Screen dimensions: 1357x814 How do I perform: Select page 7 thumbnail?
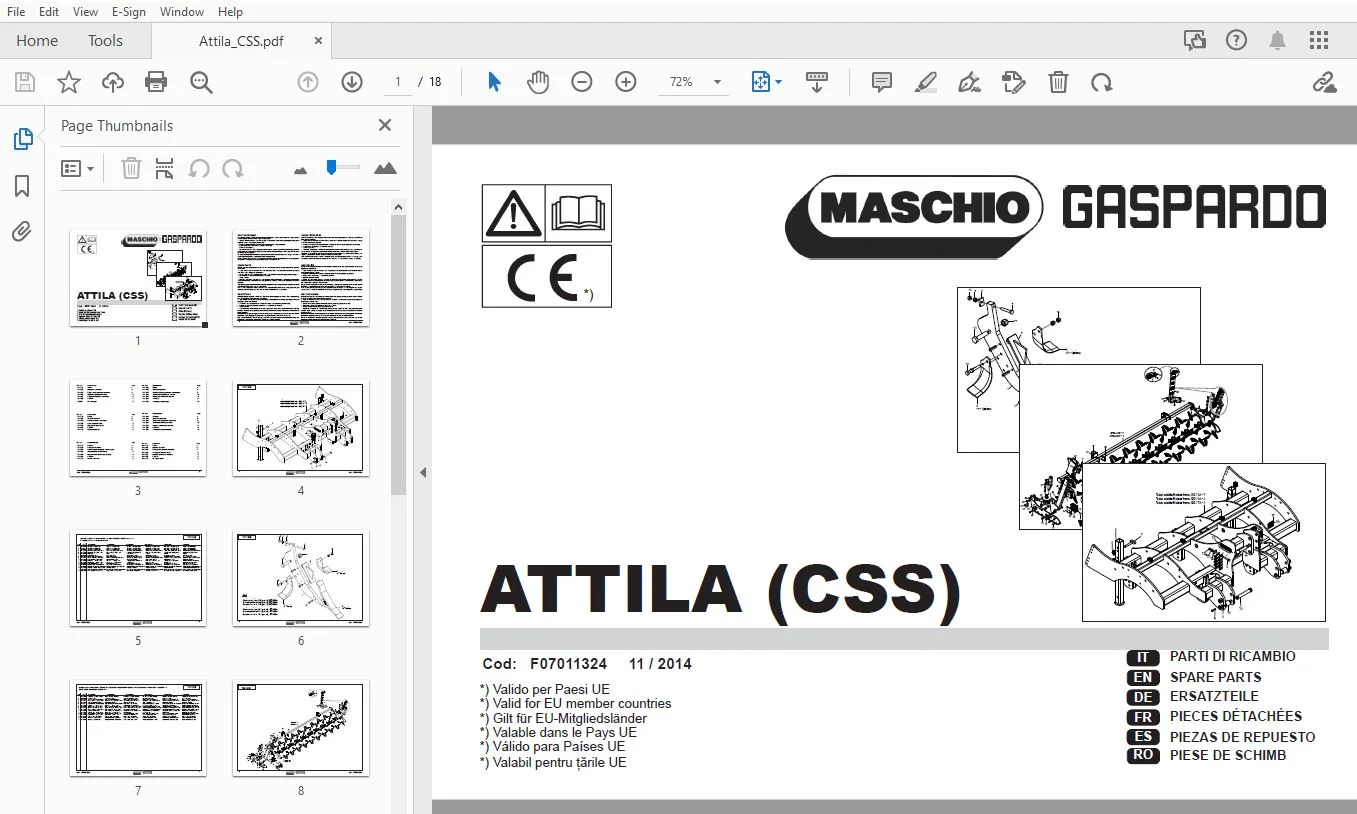pos(138,729)
